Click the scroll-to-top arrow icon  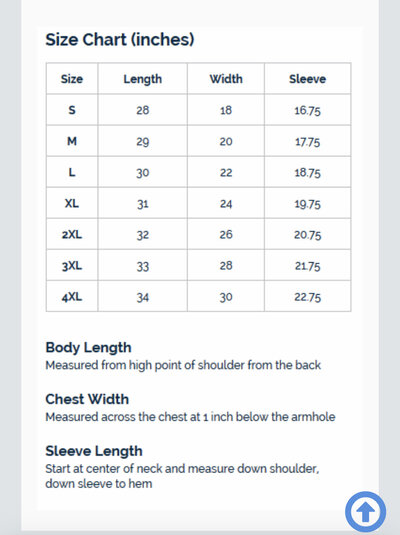[x=366, y=512]
